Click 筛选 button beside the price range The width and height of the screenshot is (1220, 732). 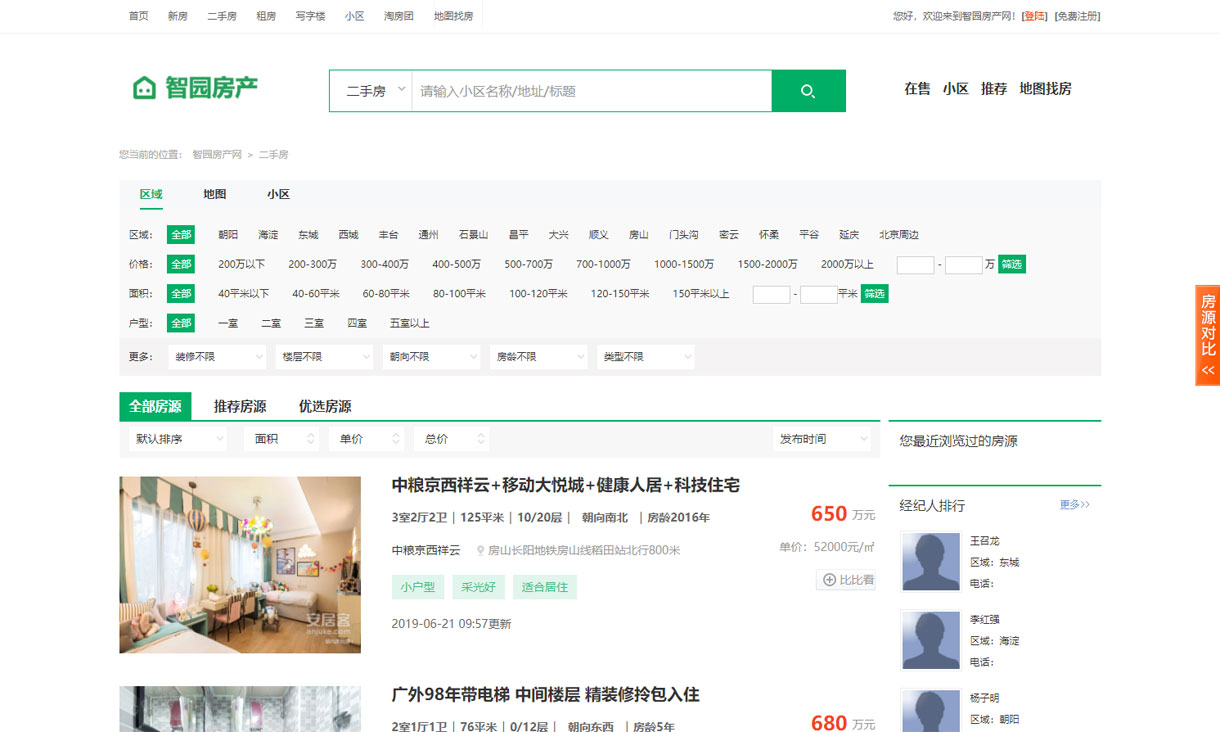pyautogui.click(x=1011, y=265)
